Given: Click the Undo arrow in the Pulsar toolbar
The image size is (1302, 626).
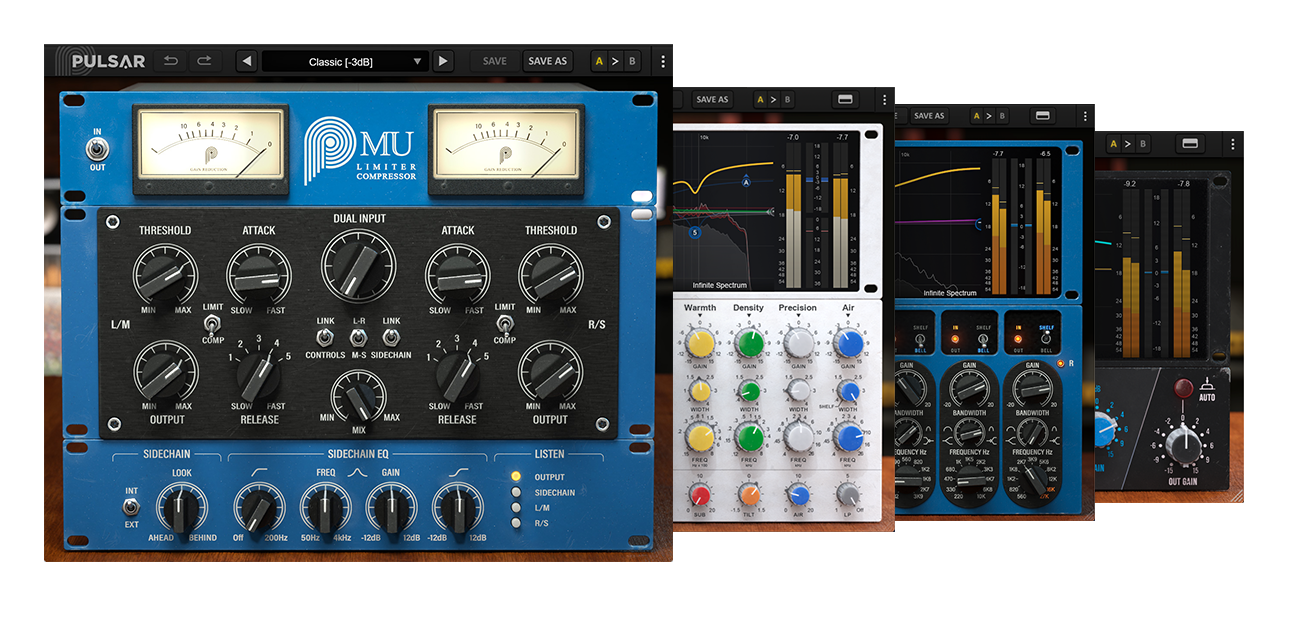Looking at the screenshot, I should 174,61.
